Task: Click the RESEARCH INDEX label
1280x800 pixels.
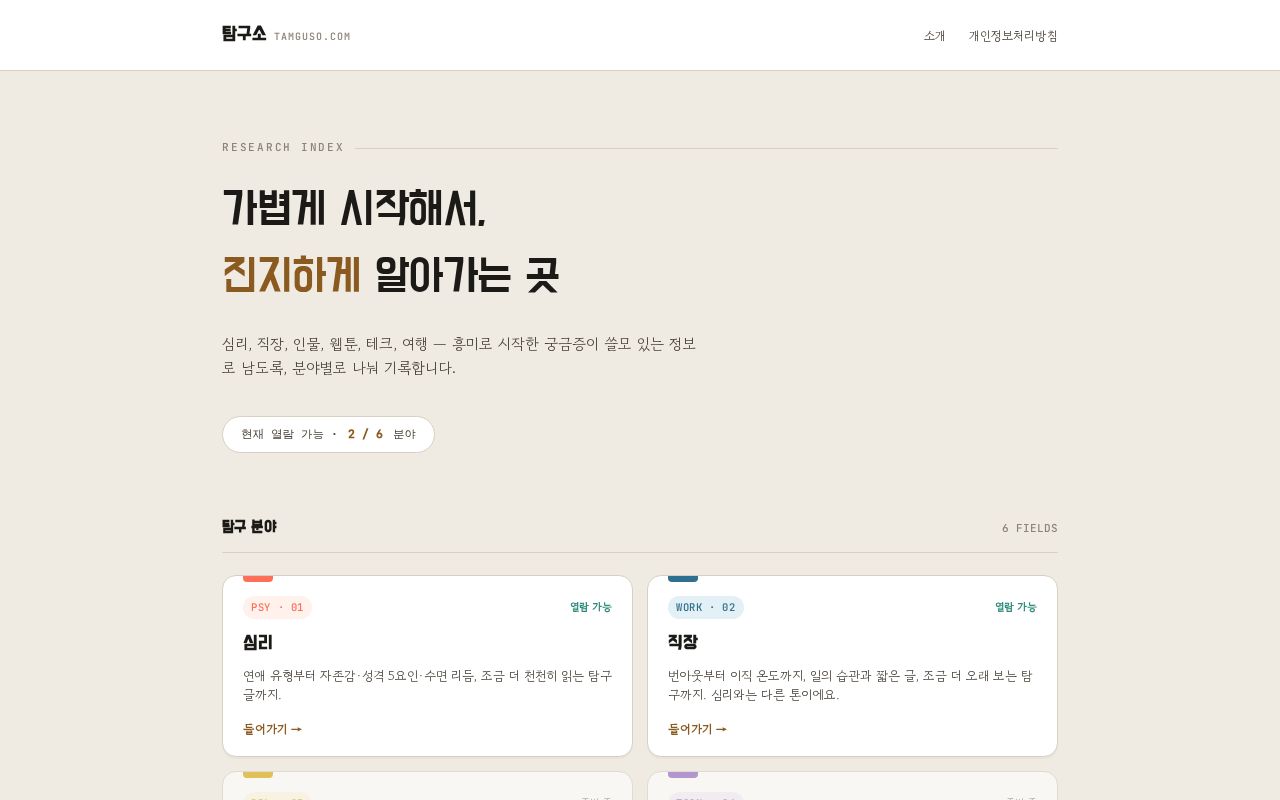Action: [x=283, y=148]
